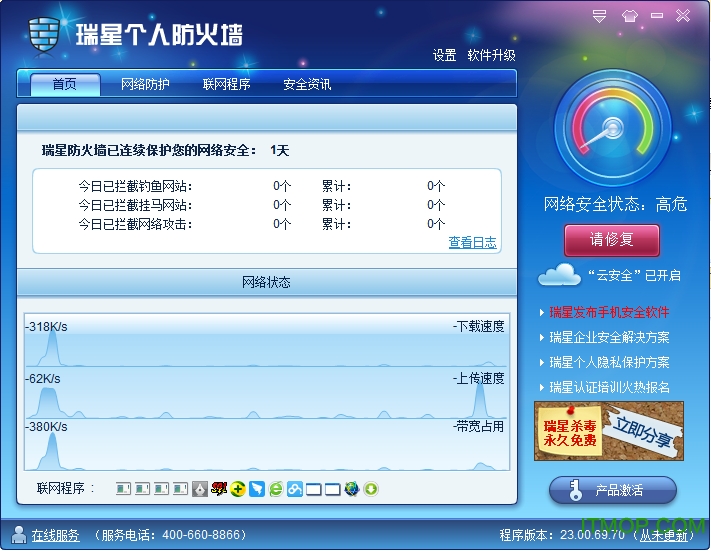Close the Rising firewall window
711x551 pixels.
683,16
